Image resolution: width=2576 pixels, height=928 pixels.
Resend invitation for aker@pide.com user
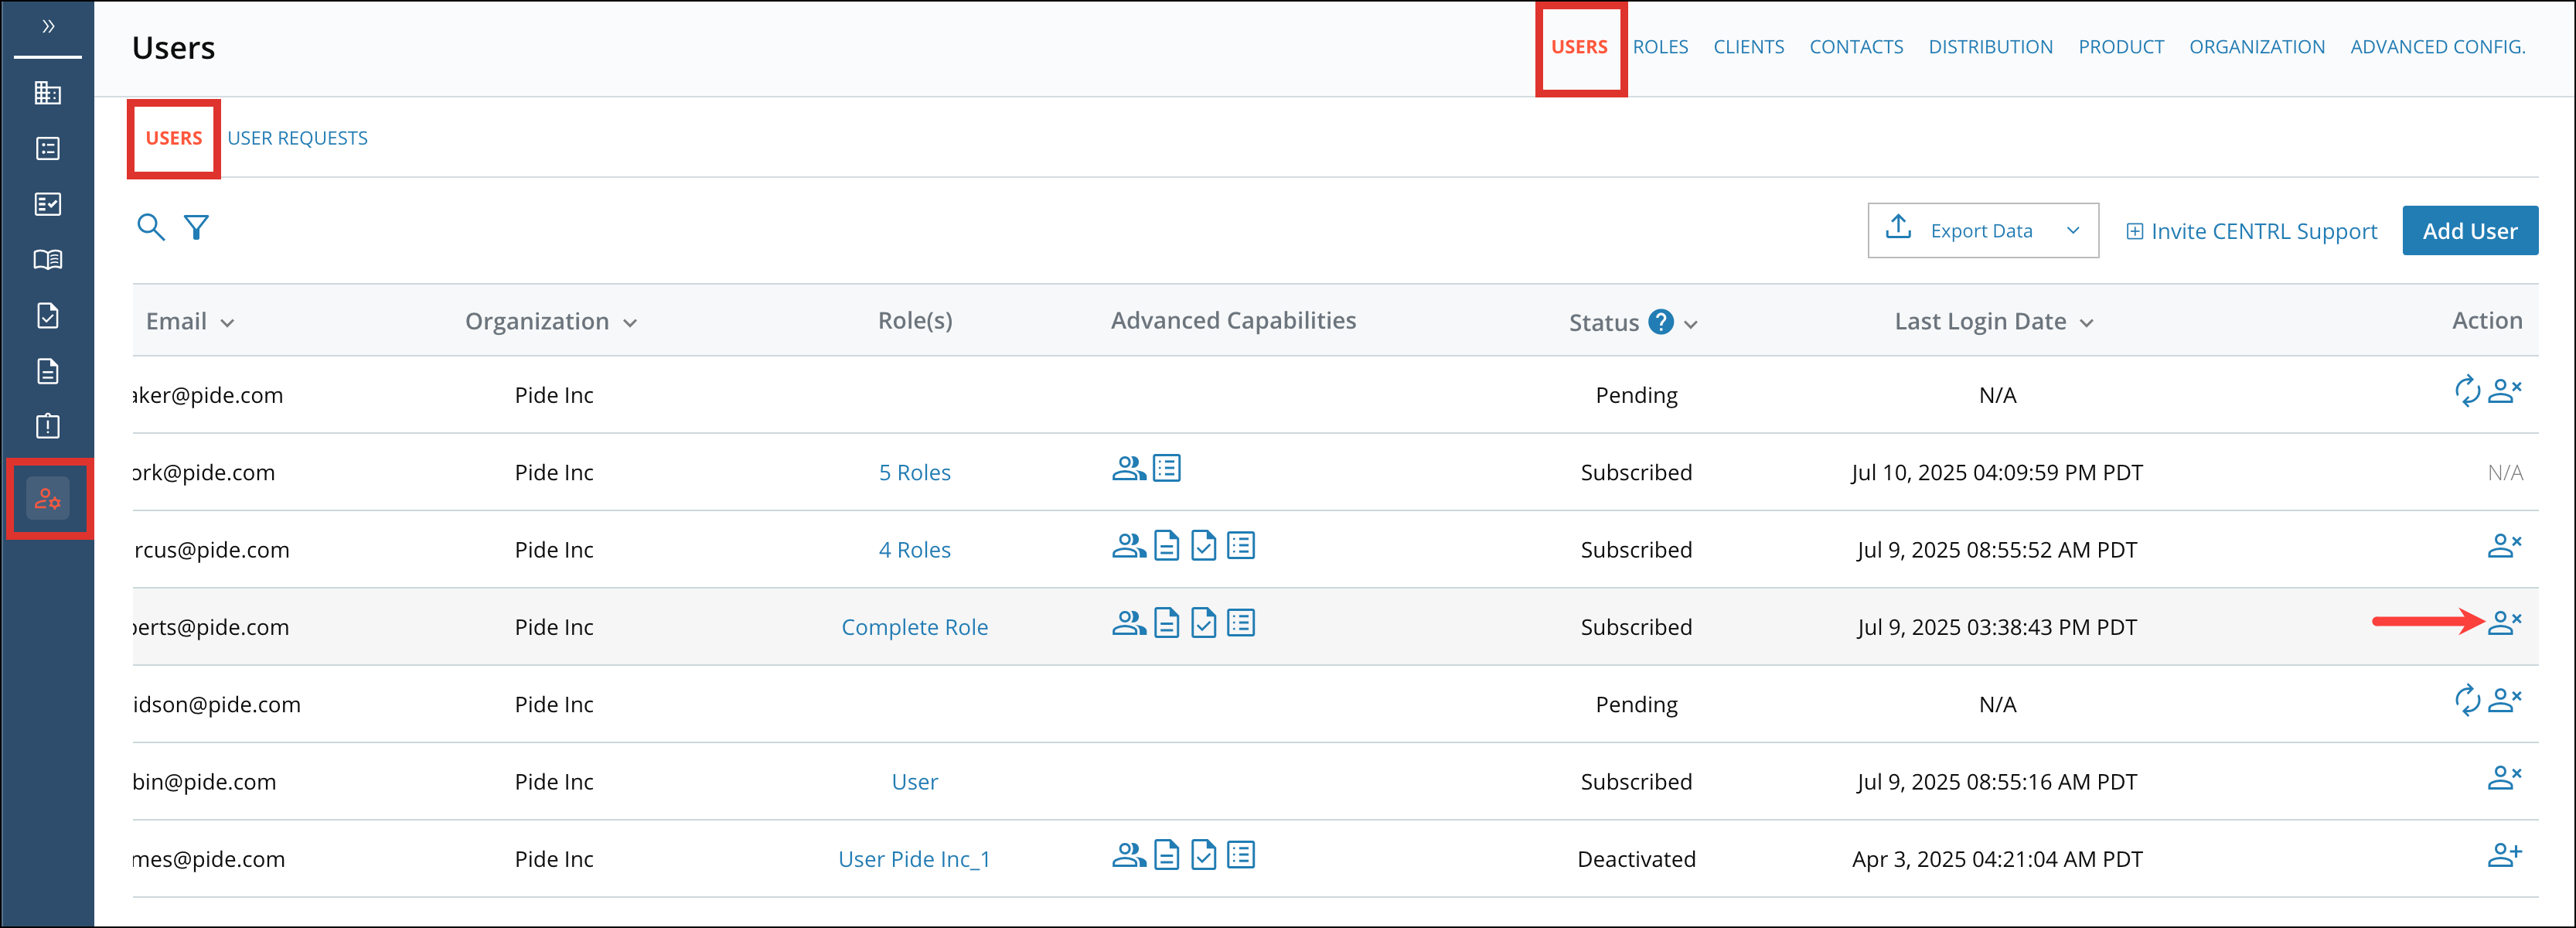tap(2467, 391)
